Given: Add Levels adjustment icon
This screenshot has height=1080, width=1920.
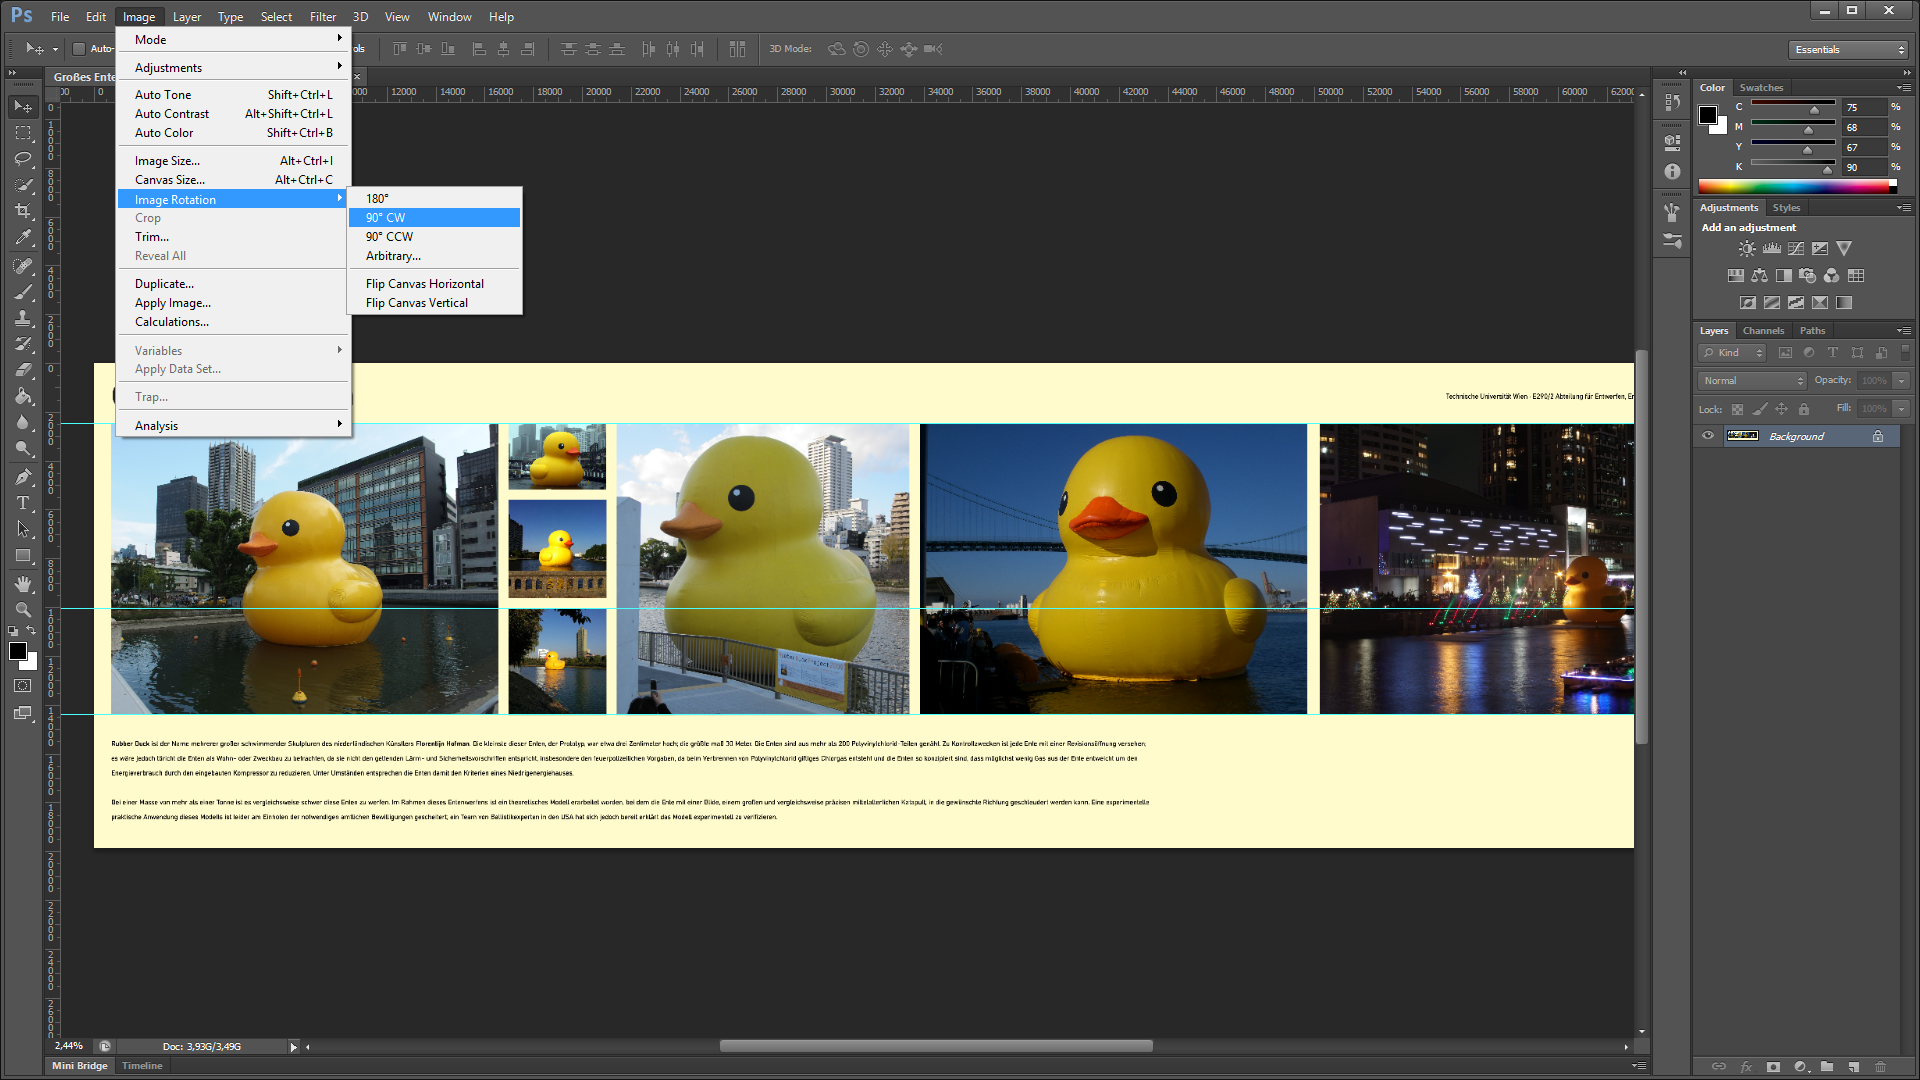Looking at the screenshot, I should (1772, 248).
